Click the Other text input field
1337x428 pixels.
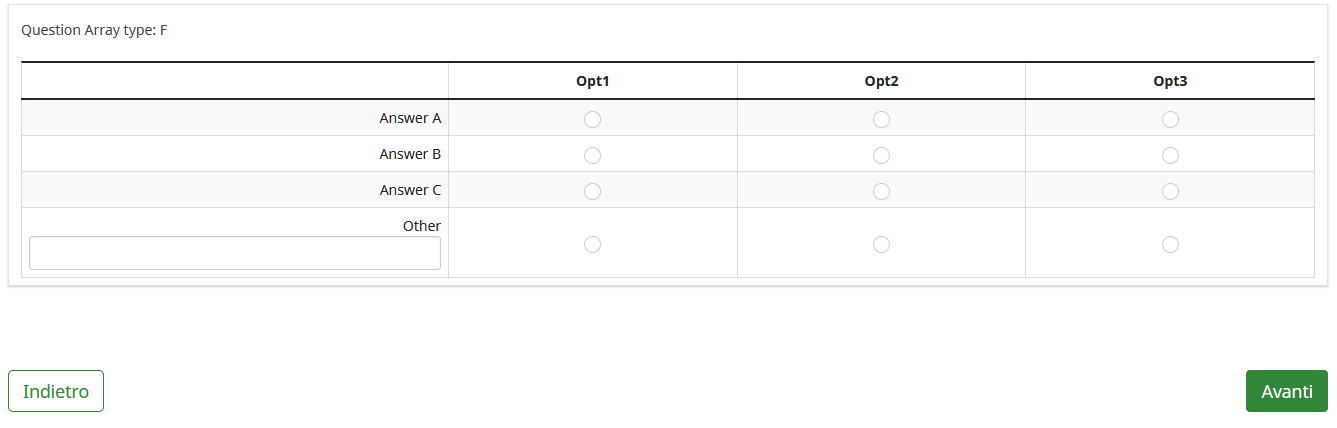tap(235, 253)
